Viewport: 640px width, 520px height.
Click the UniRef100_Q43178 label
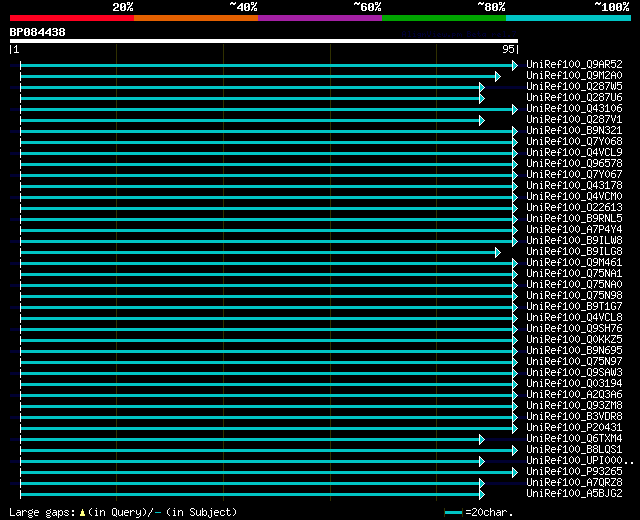[574, 186]
